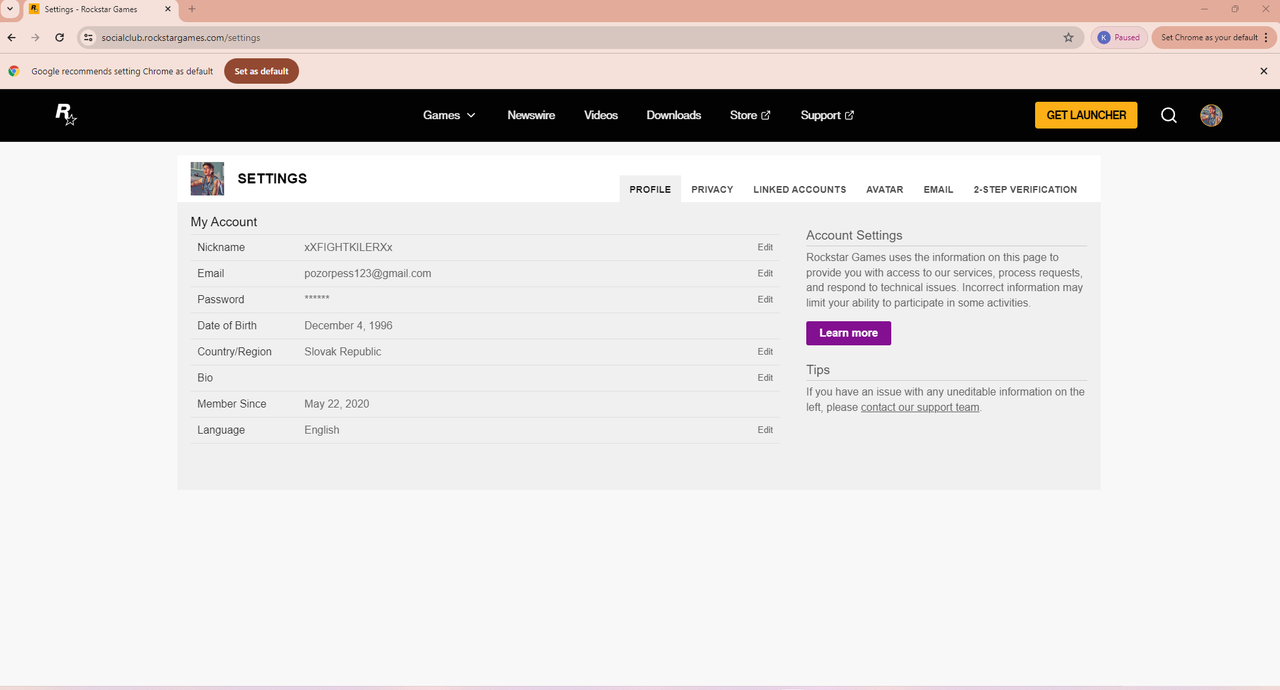Image resolution: width=1280 pixels, height=690 pixels.
Task: Dismiss the Chrome default browser banner
Action: pos(1264,71)
